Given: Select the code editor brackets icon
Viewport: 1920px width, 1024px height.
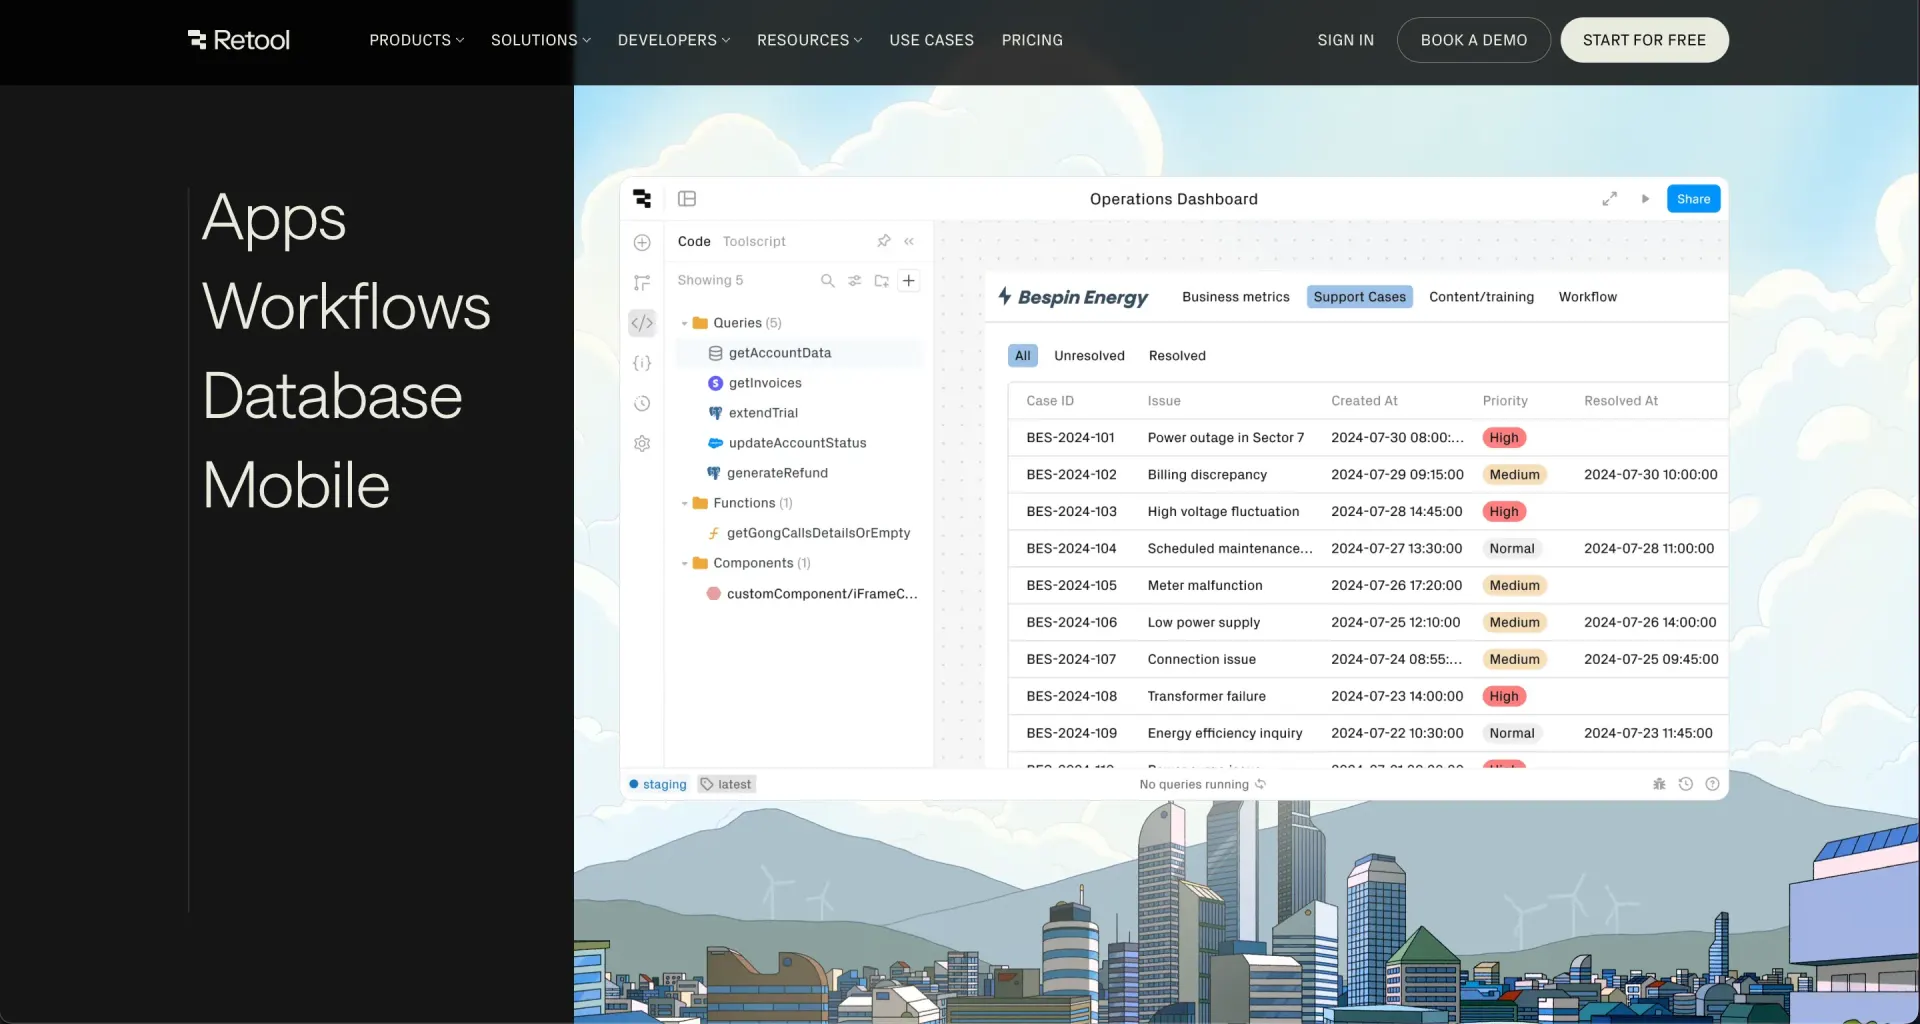Looking at the screenshot, I should coord(642,323).
